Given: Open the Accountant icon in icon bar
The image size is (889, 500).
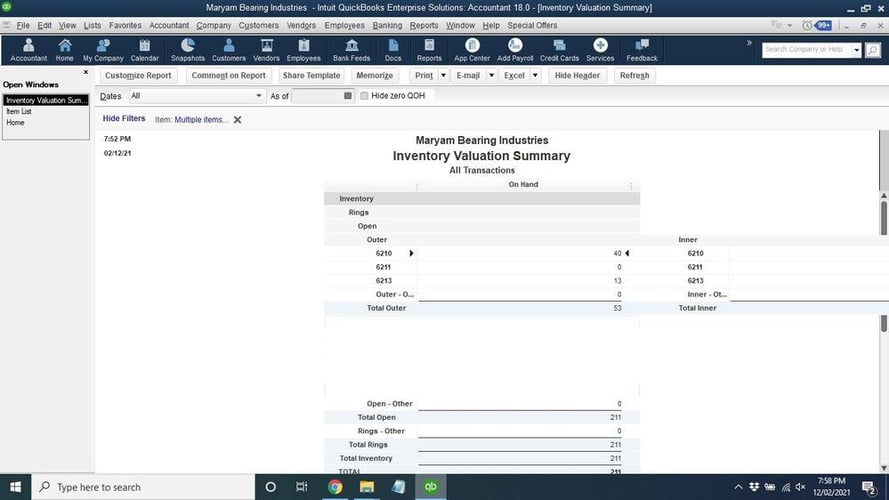Looking at the screenshot, I should click(x=28, y=50).
